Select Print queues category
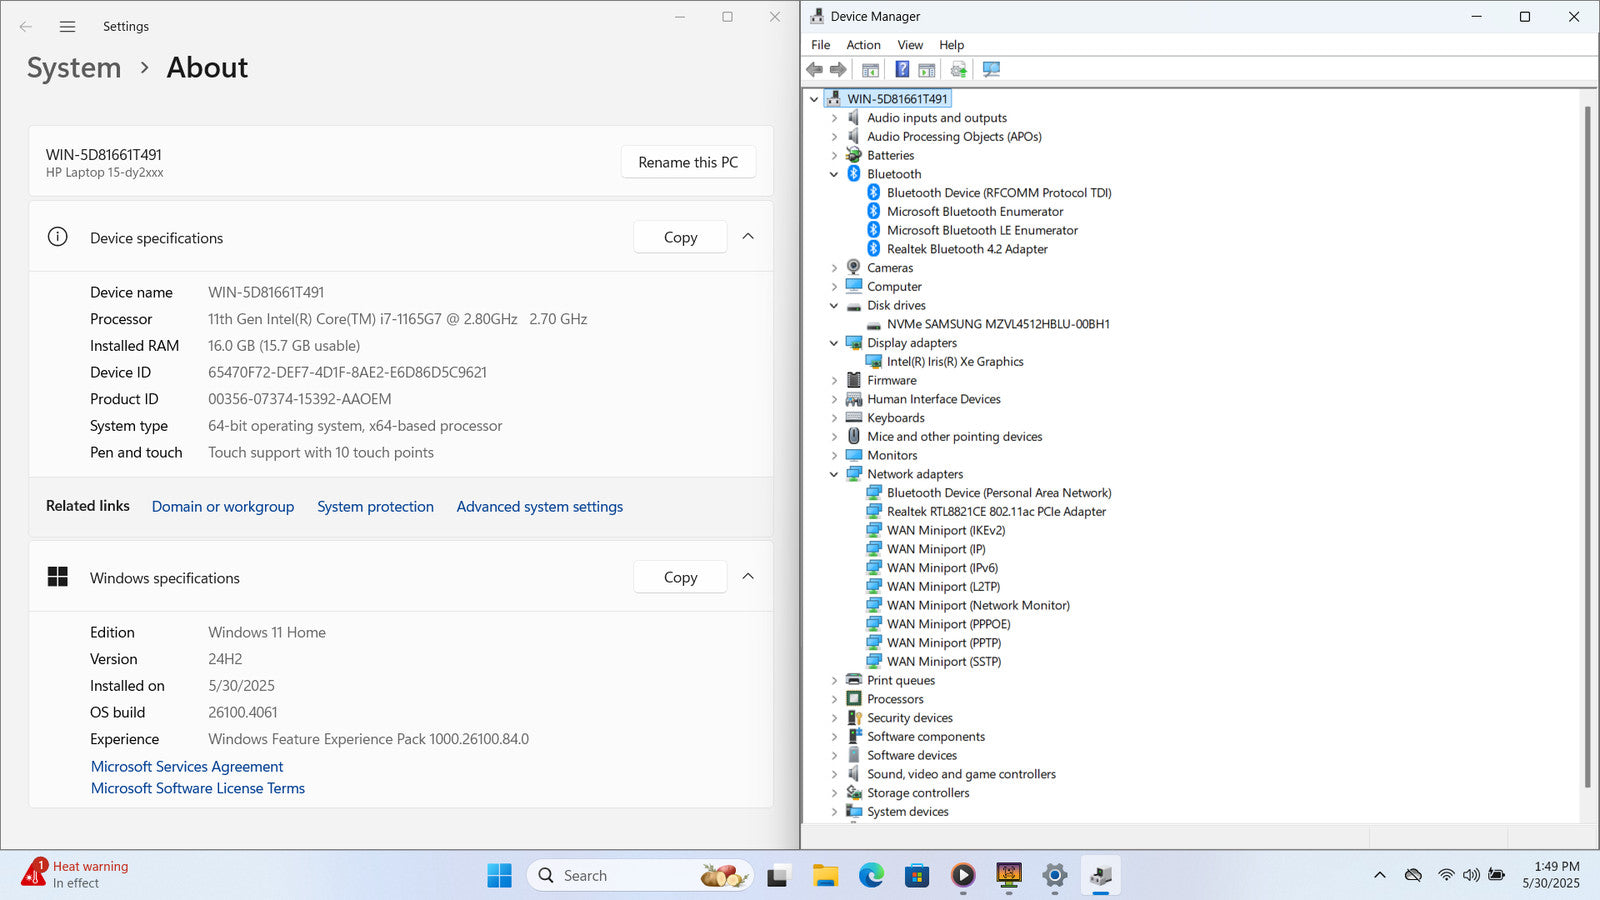The image size is (1600, 900). [901, 681]
